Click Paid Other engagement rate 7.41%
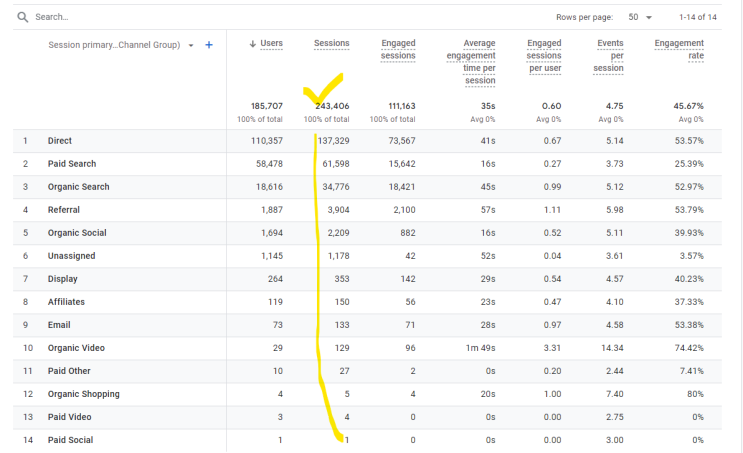Image resolution: width=743 pixels, height=453 pixels. coord(692,371)
